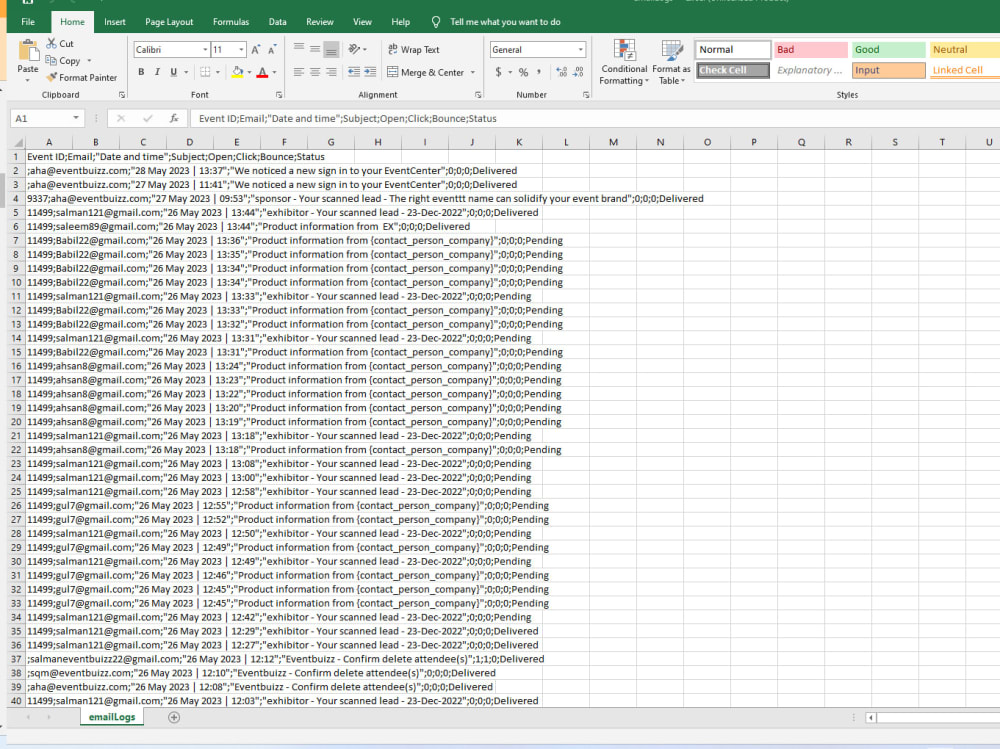This screenshot has width=1000, height=749.
Task: Apply Fill Color bucket
Action: (x=237, y=72)
